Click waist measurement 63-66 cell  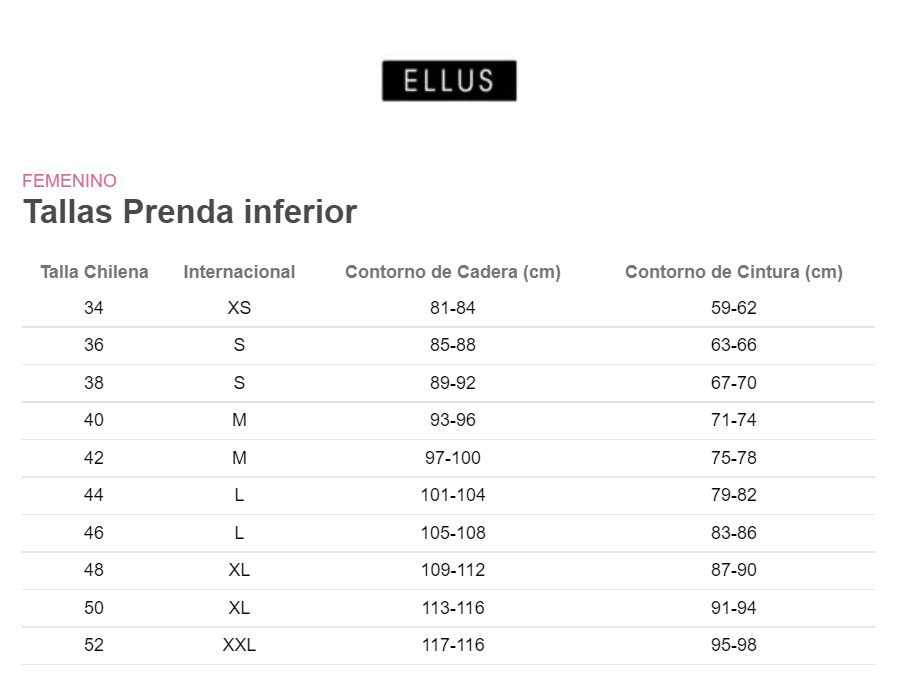pos(734,345)
